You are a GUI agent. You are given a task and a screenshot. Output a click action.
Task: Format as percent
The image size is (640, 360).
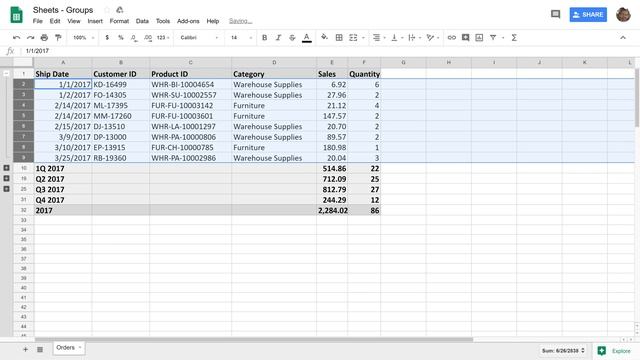coord(121,38)
